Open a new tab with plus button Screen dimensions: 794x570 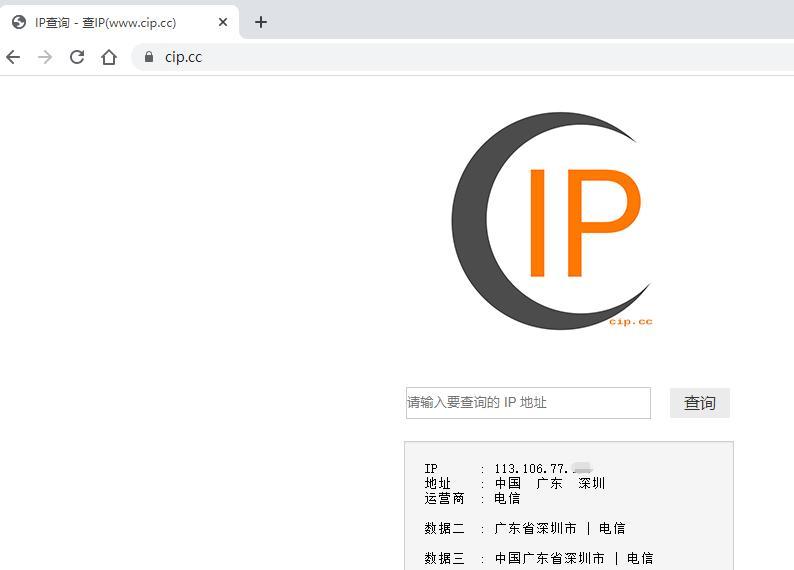coord(261,22)
